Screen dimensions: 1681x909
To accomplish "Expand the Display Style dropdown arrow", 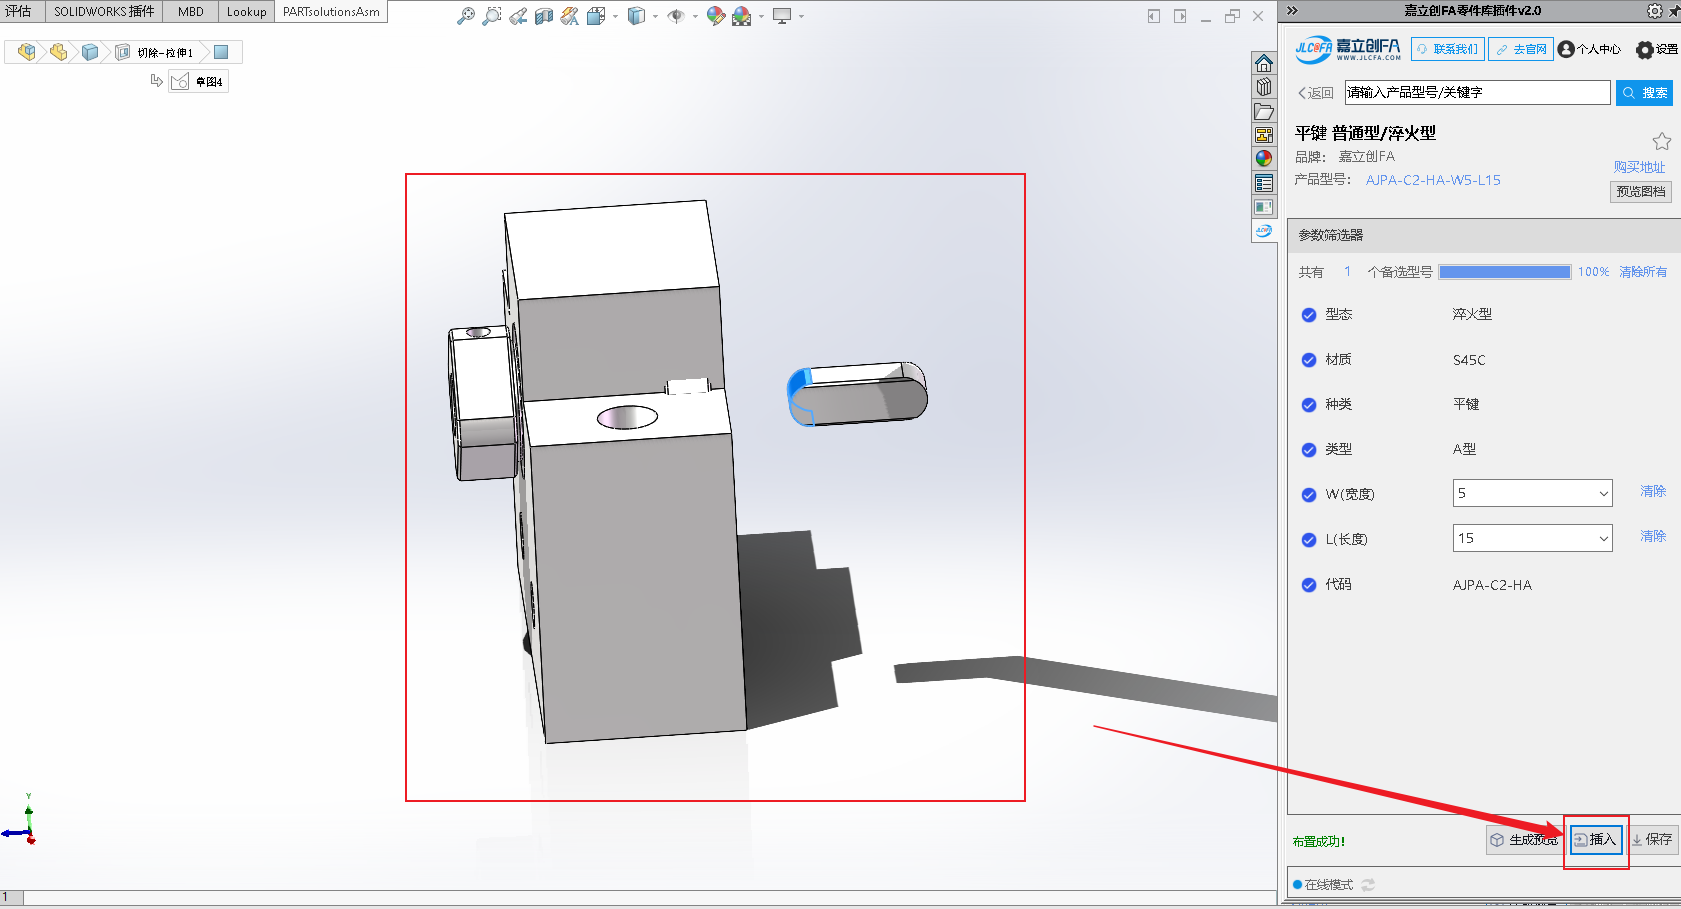I will pyautogui.click(x=655, y=16).
